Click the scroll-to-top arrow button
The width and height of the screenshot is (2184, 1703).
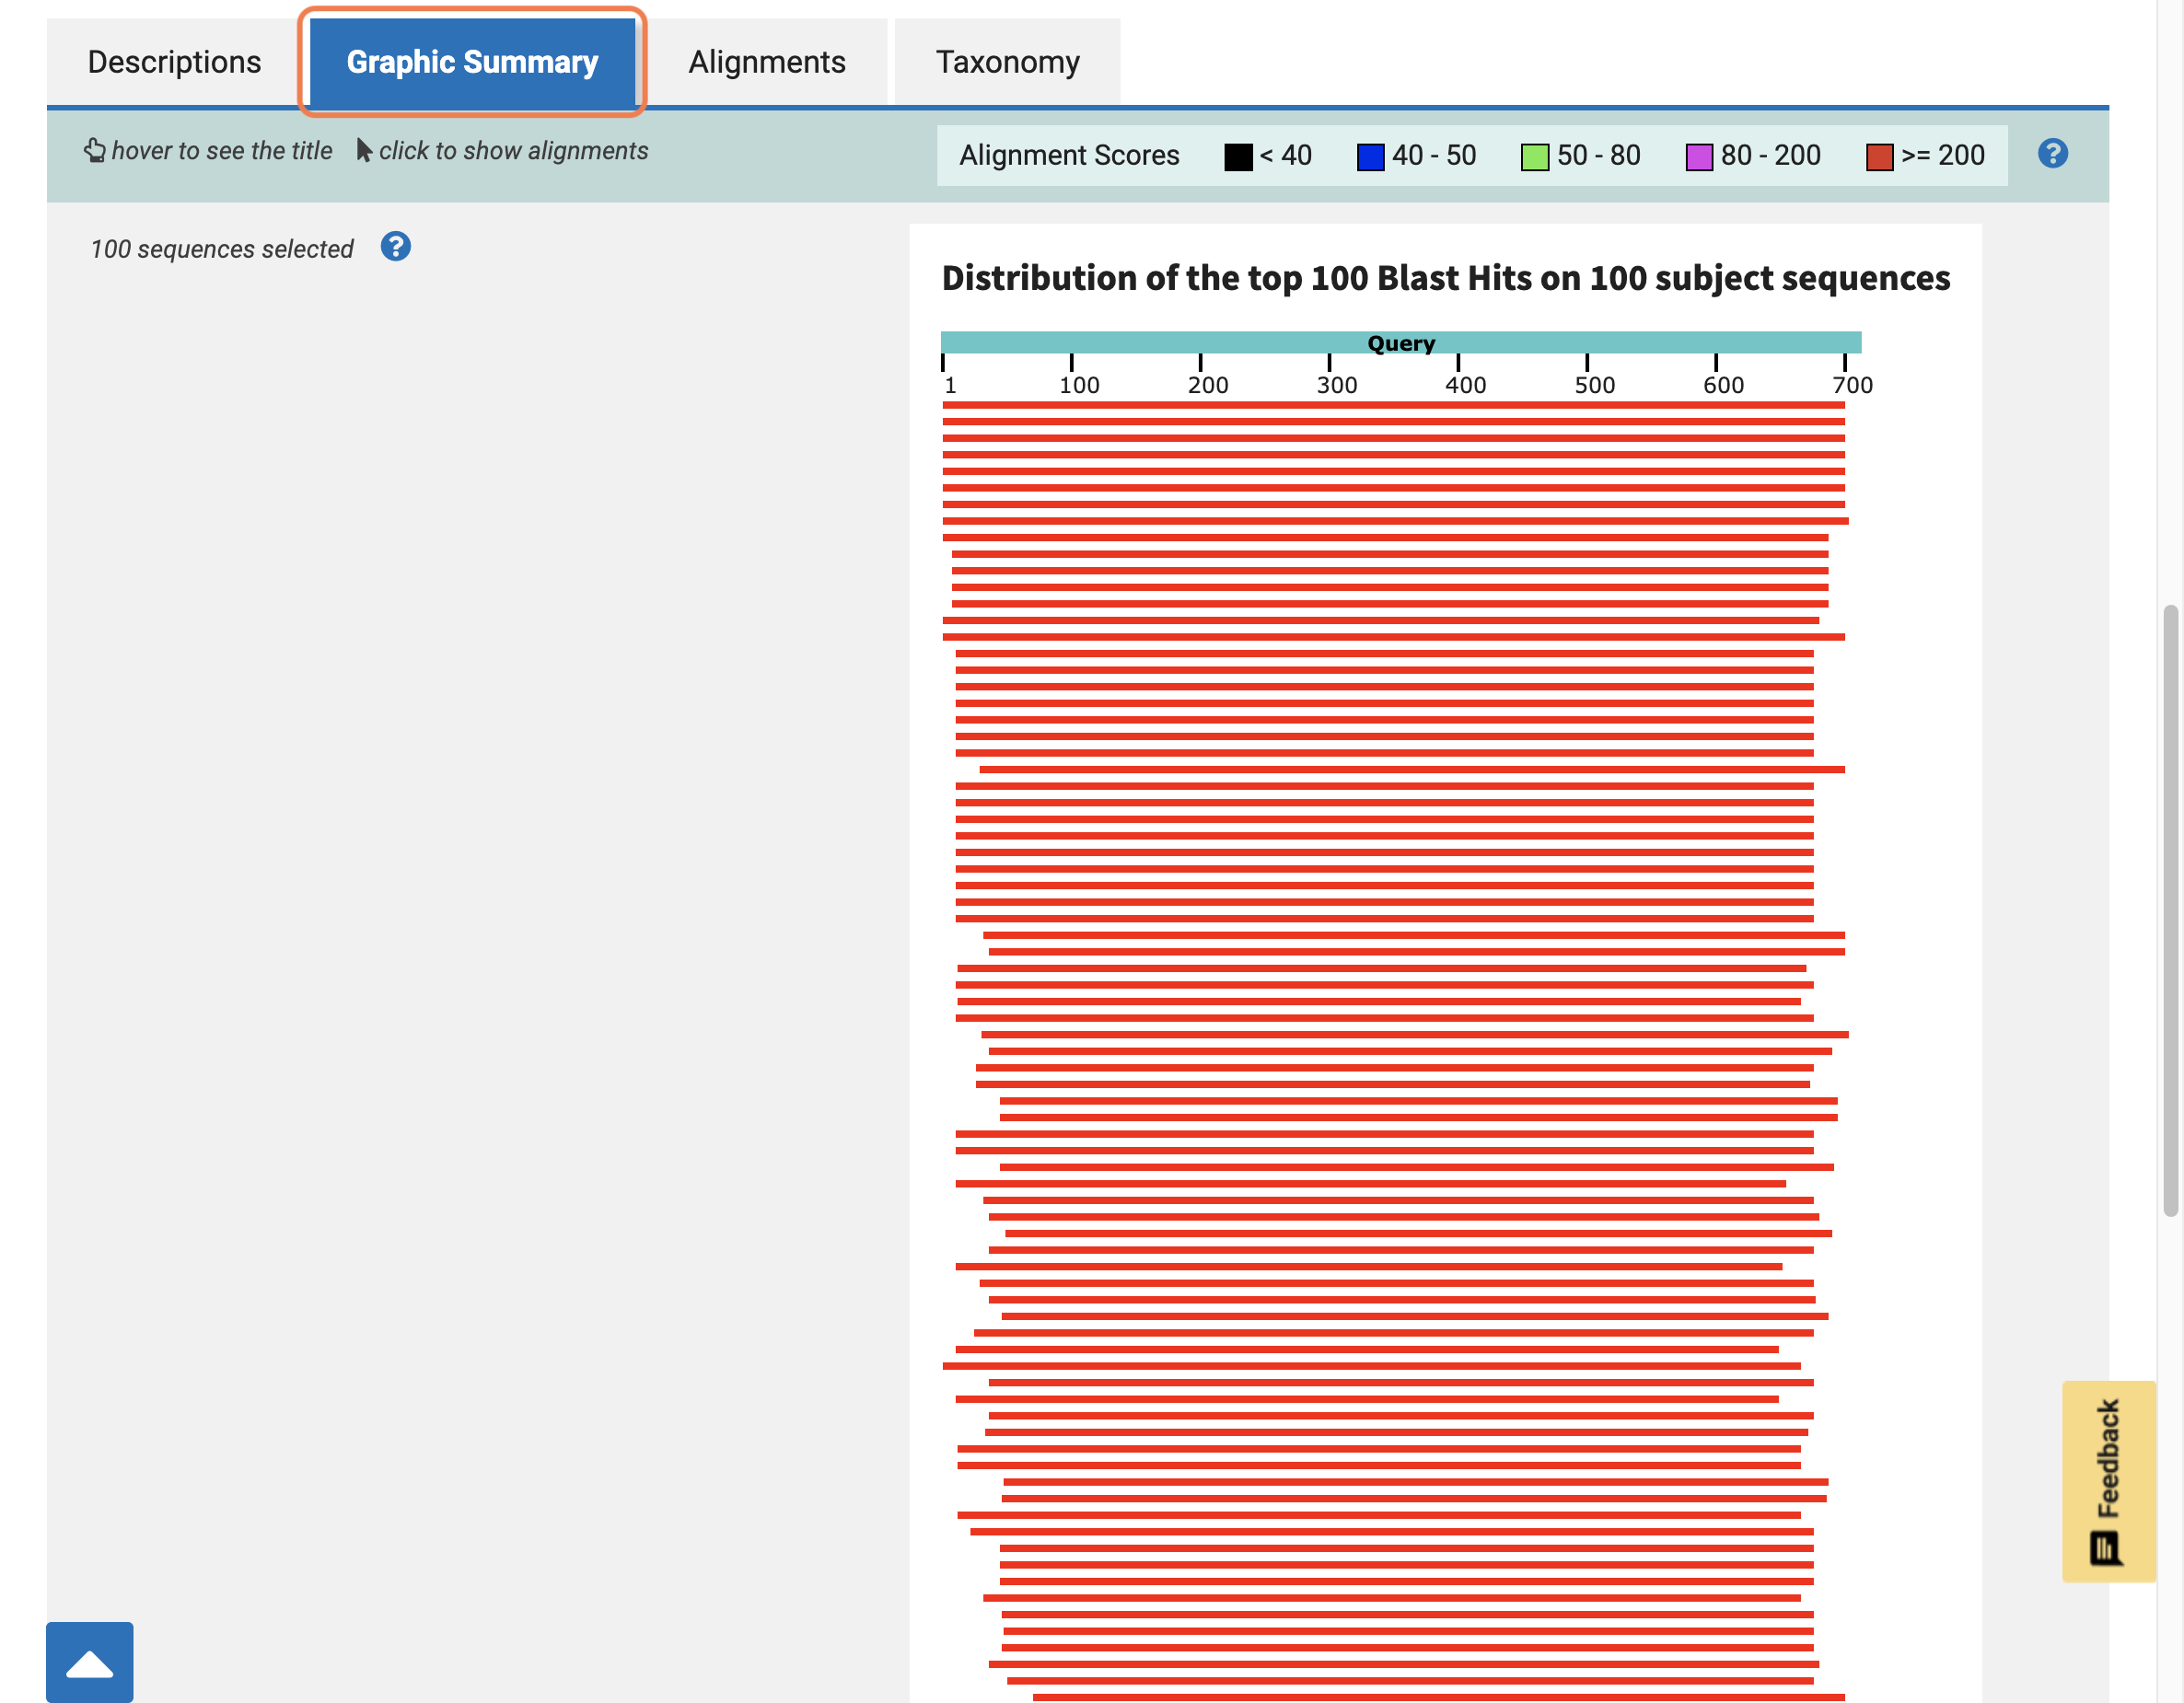(x=89, y=1662)
